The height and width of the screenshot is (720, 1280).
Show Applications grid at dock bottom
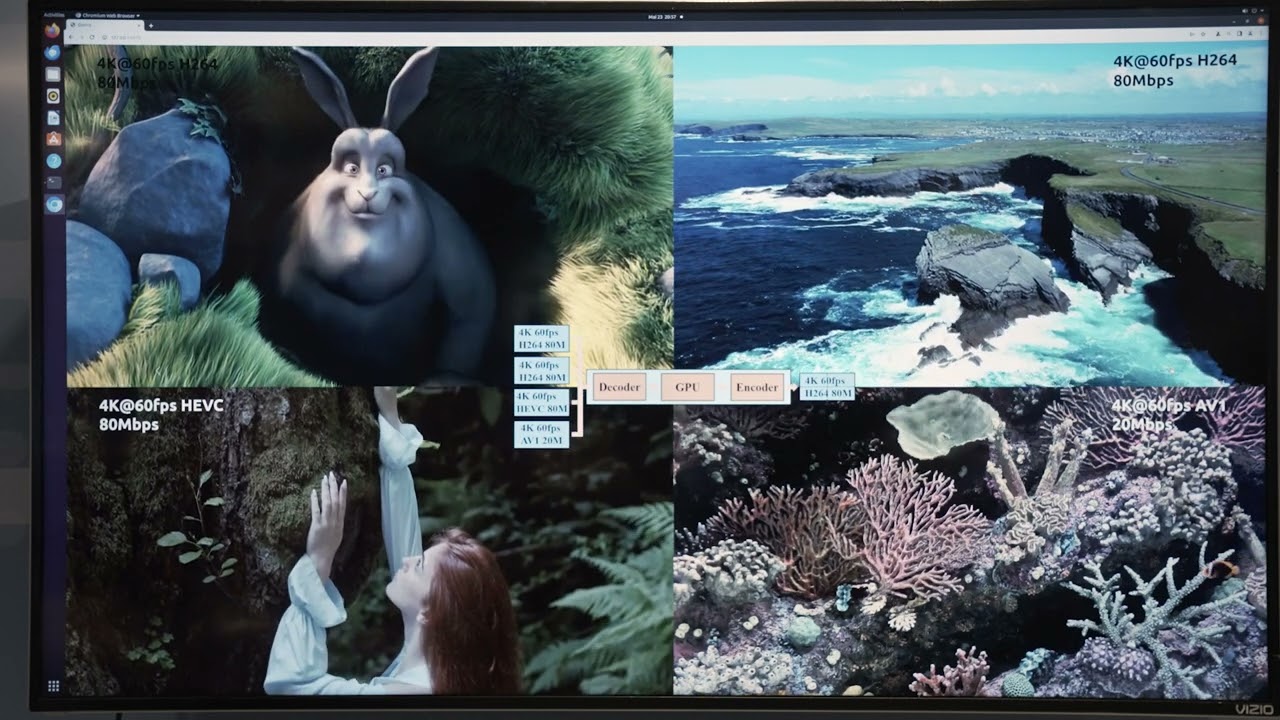(53, 686)
